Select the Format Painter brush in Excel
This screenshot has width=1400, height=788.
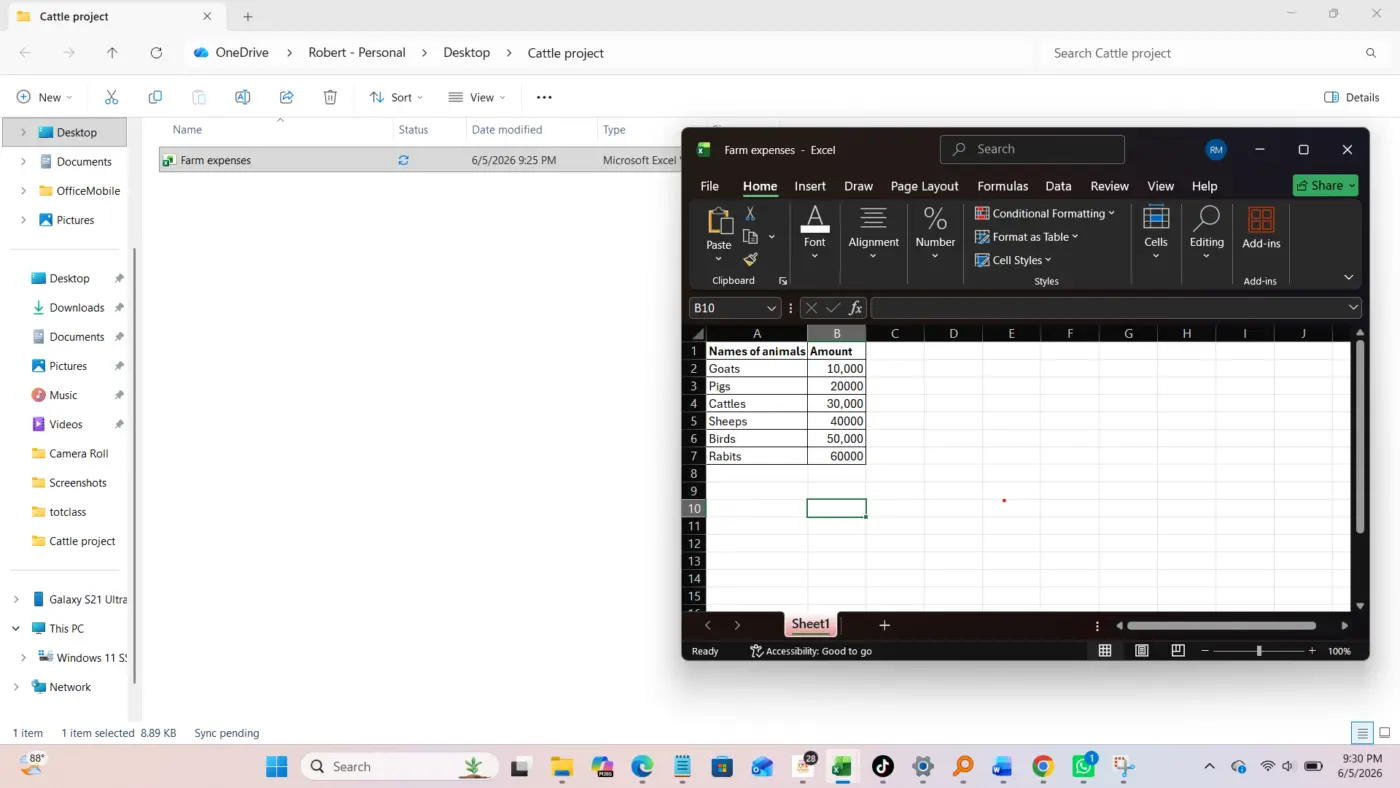point(751,260)
